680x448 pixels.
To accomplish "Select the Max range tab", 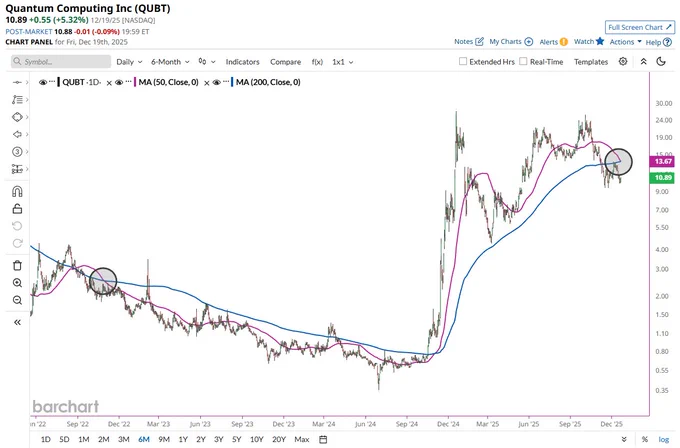I will coord(302,439).
